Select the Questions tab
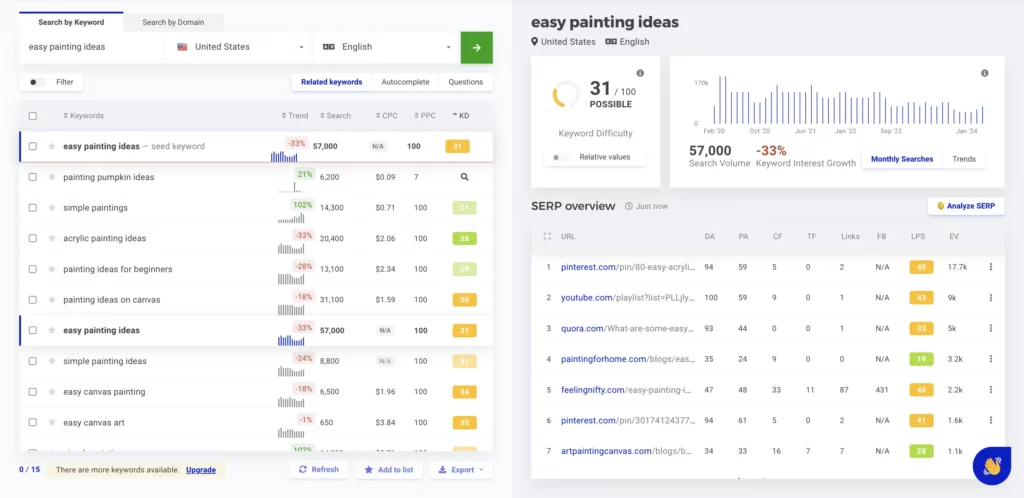Screen dimensions: 1024x498 point(466,82)
